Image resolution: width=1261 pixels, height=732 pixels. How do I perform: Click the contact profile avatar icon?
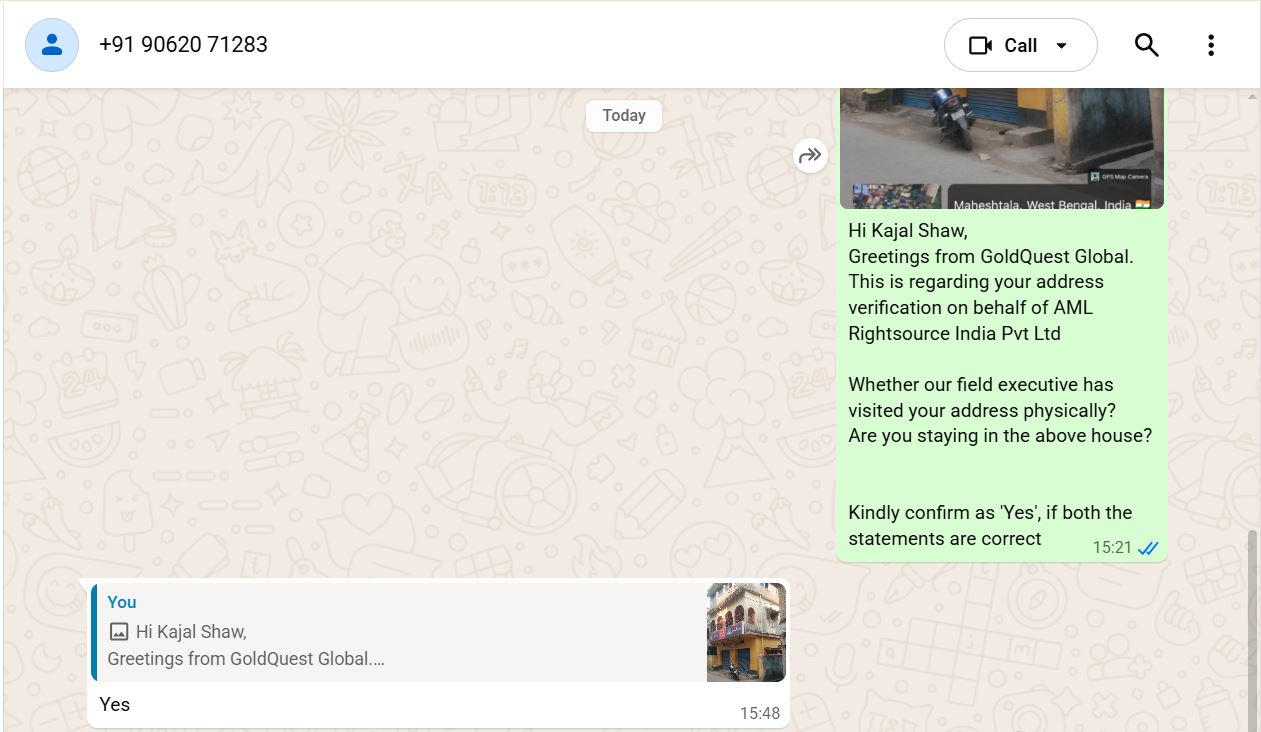point(52,45)
